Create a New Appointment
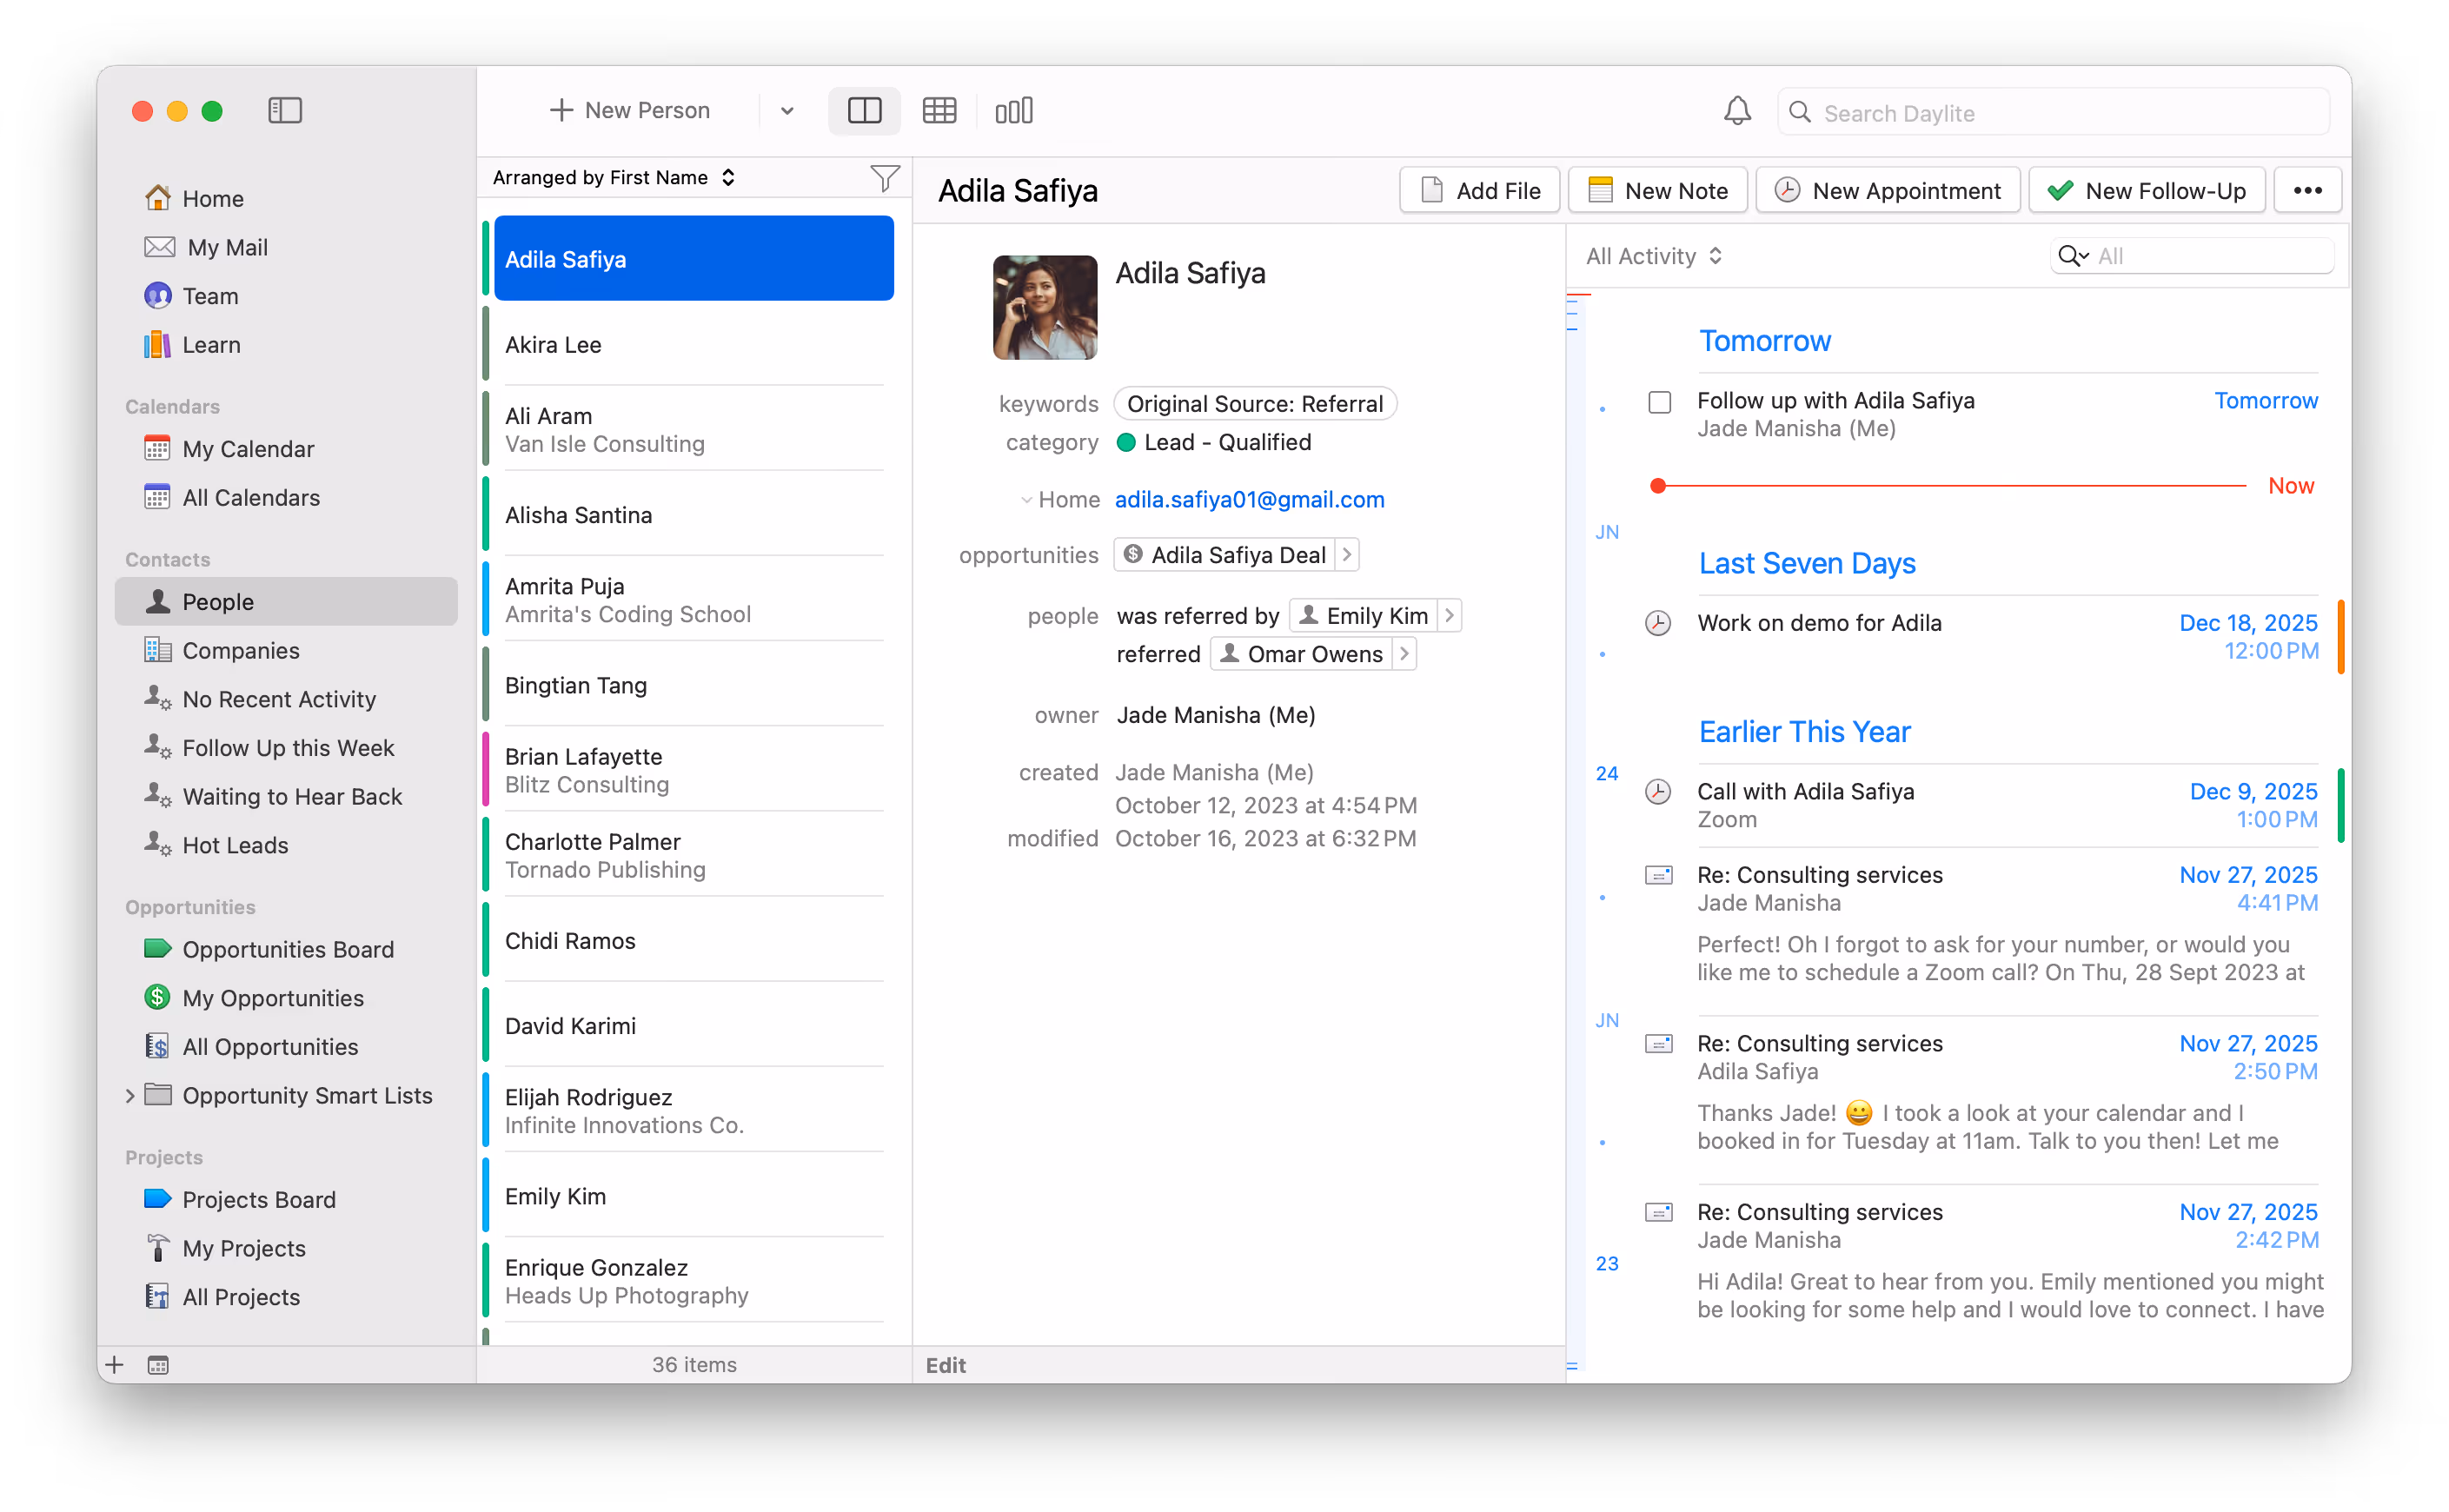 1888,191
